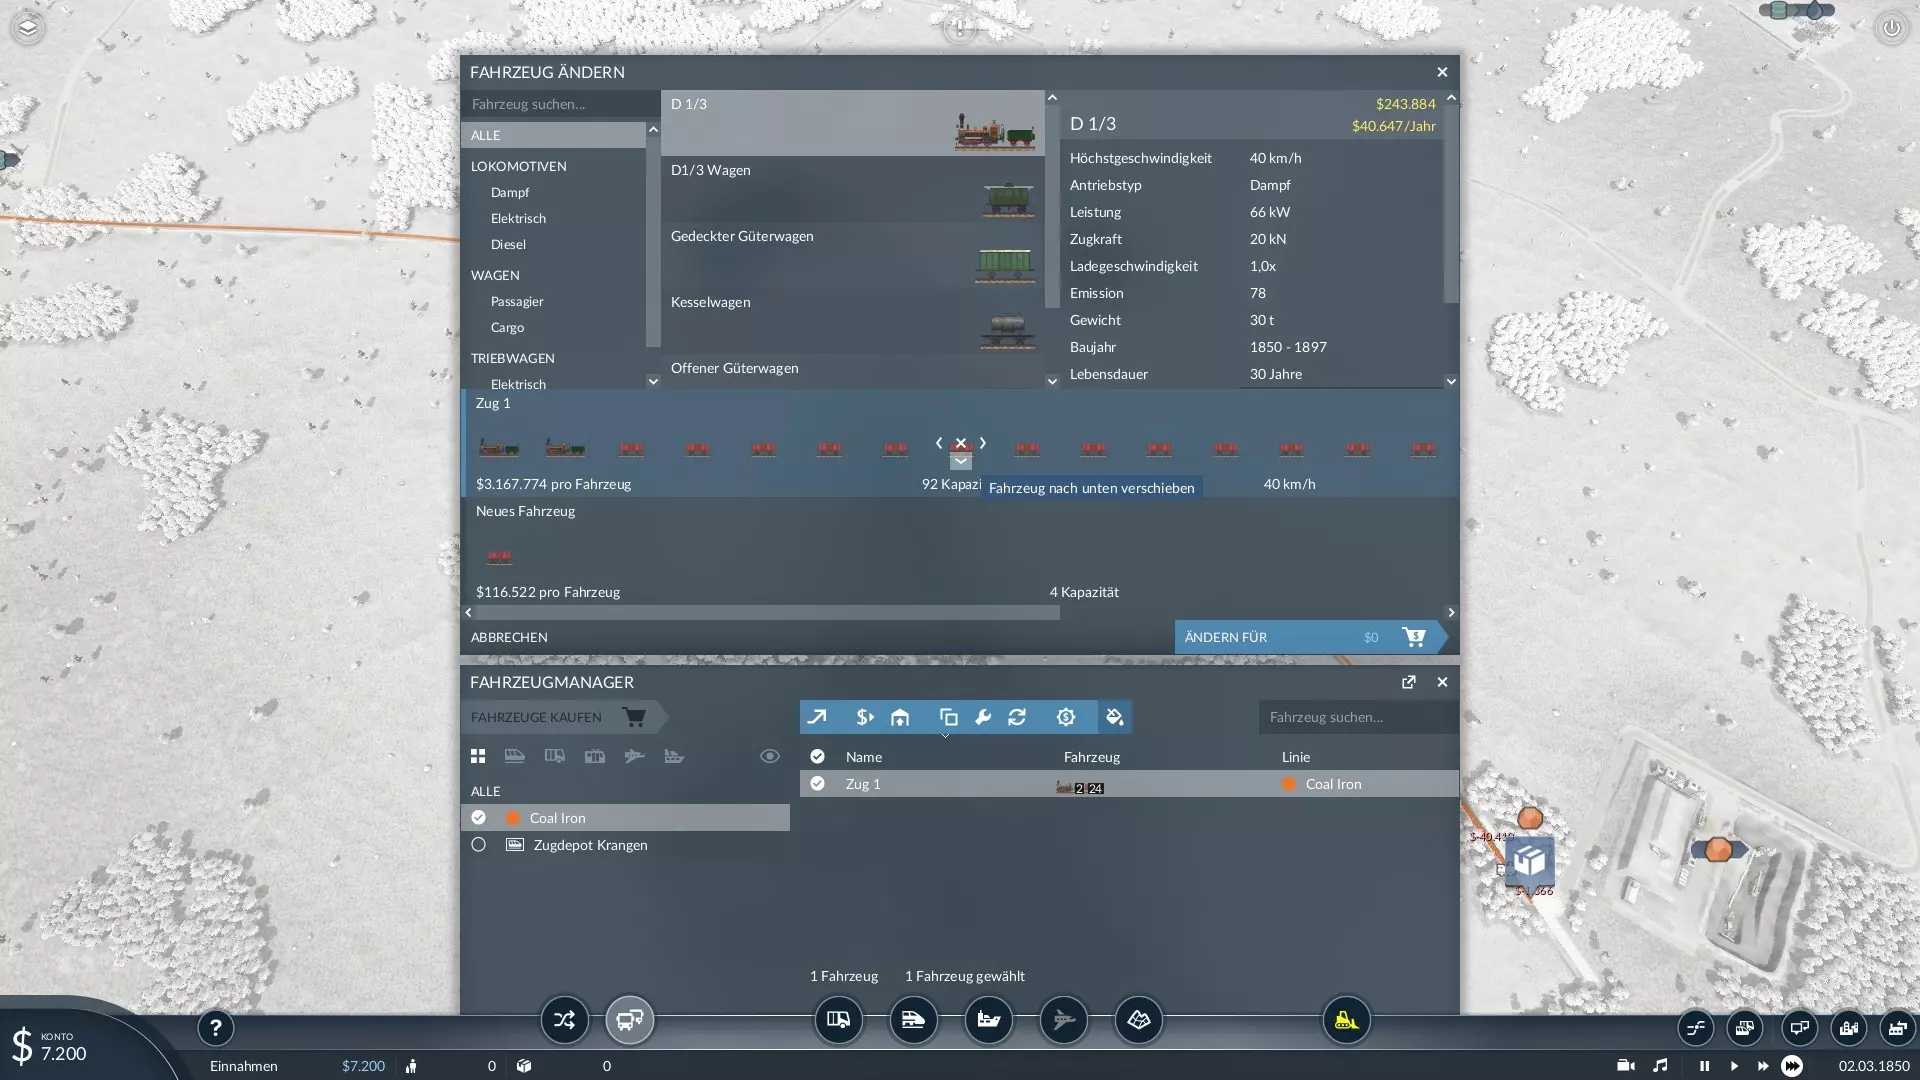The height and width of the screenshot is (1080, 1920).
Task: Open the help question mark button
Action: (215, 1028)
